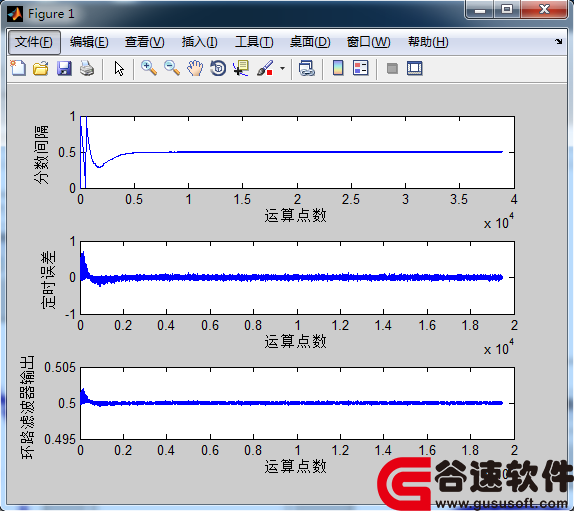Viewport: 574px width, 511px height.
Task: Choose the Brush data tool
Action: (265, 68)
